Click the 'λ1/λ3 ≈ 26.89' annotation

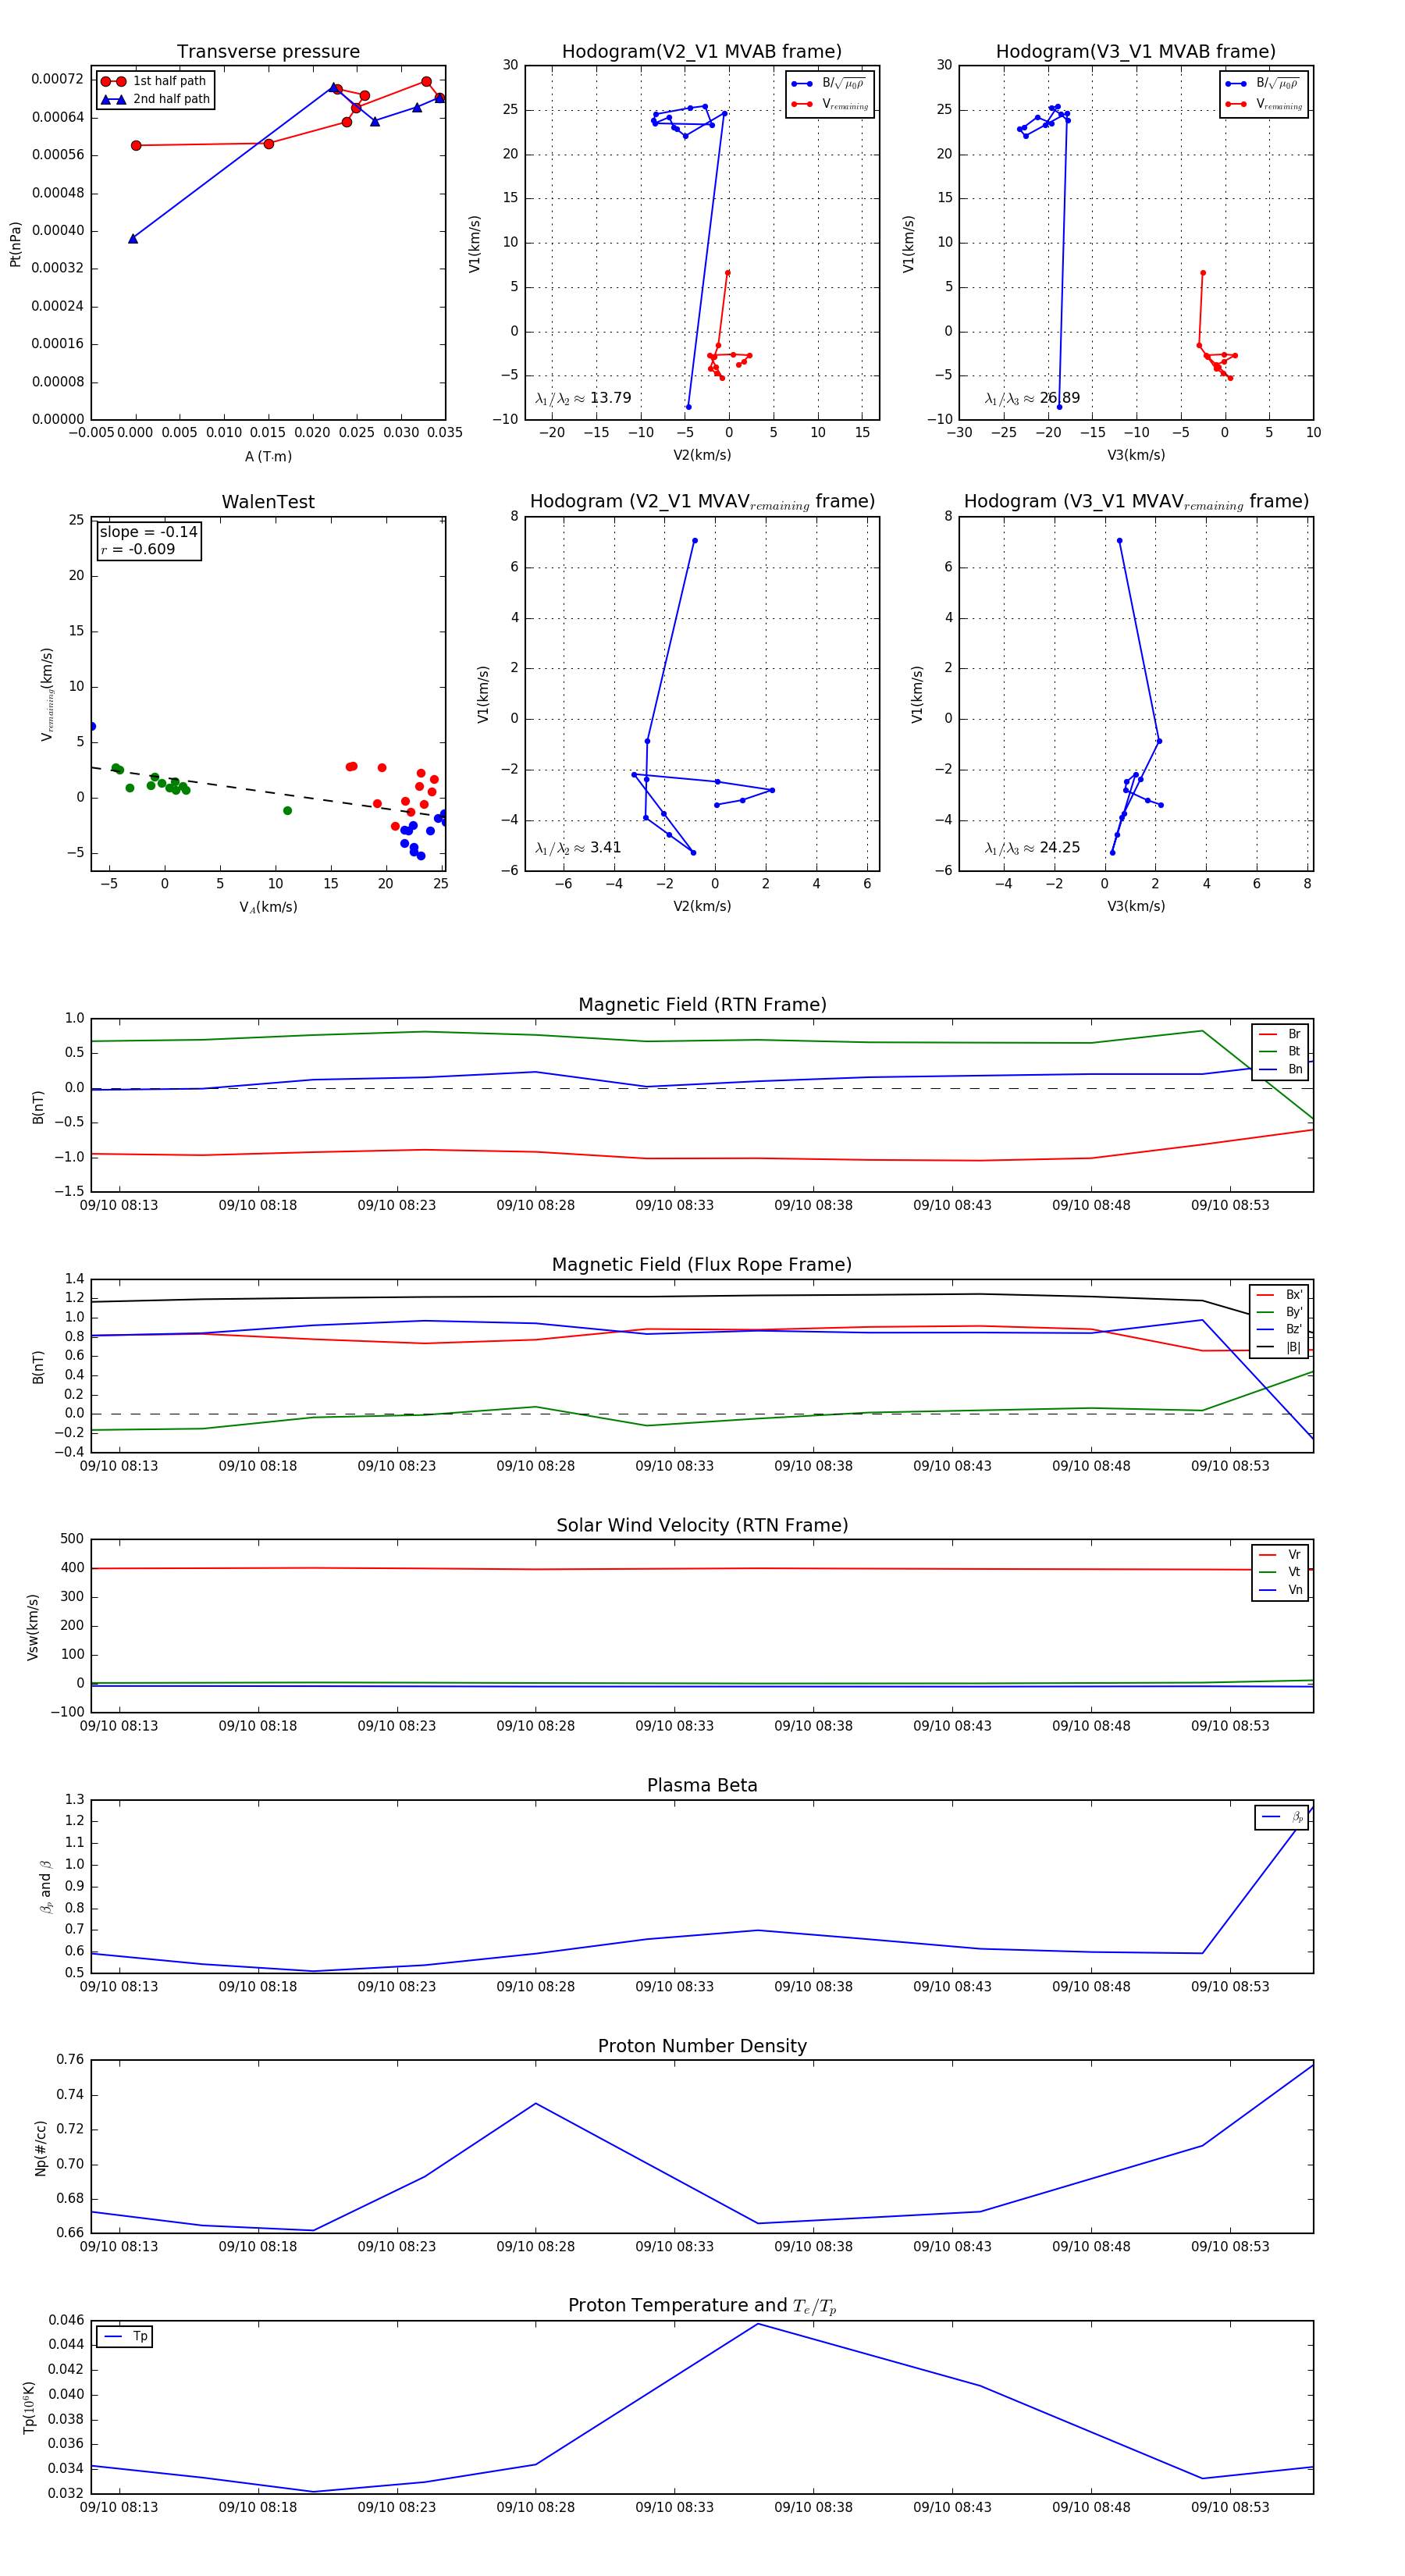1032,398
